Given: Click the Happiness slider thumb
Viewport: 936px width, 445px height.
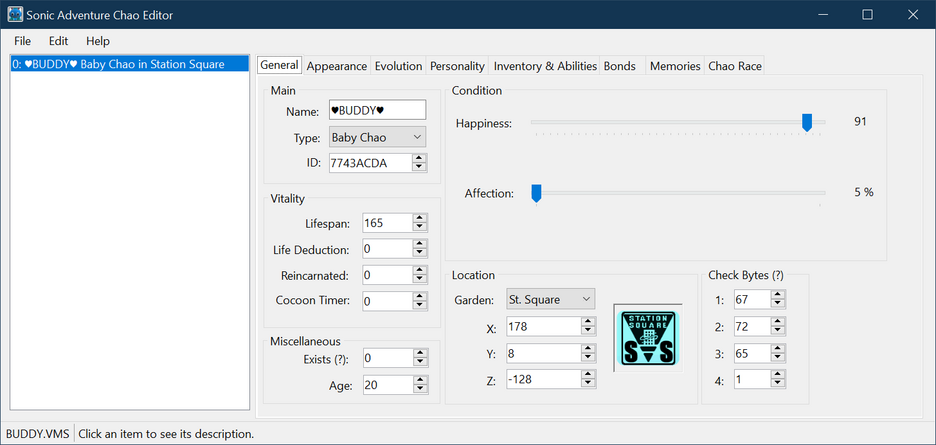Looking at the screenshot, I should point(806,122).
